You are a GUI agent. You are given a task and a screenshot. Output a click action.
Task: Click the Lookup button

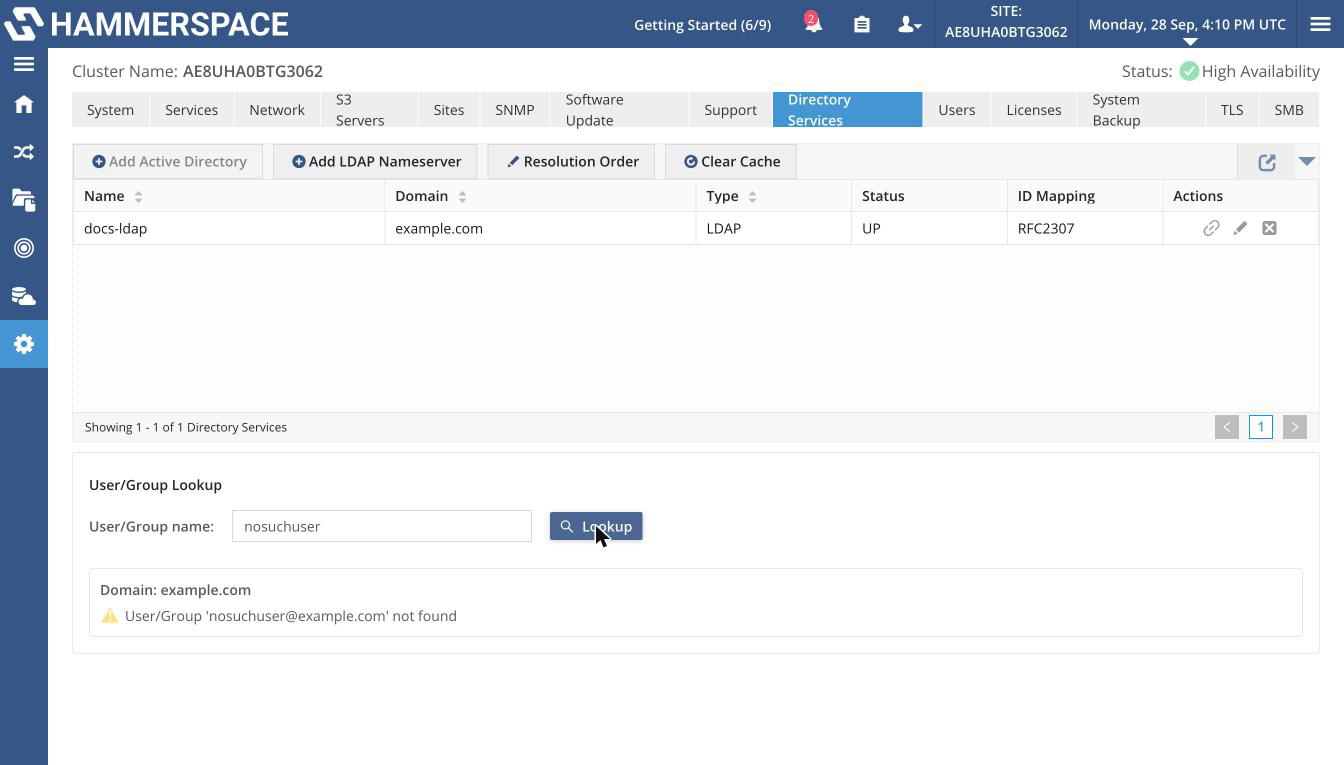pyautogui.click(x=596, y=526)
